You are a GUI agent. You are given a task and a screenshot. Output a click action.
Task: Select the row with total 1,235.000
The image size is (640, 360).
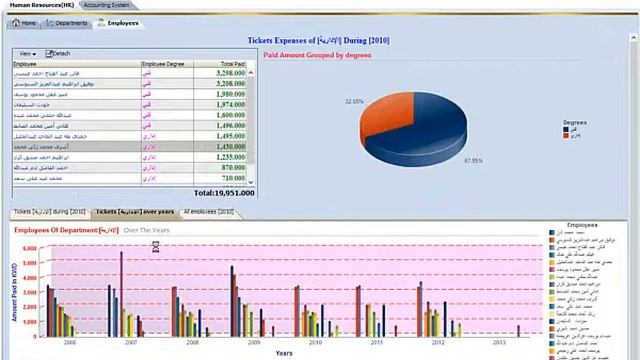[x=129, y=157]
